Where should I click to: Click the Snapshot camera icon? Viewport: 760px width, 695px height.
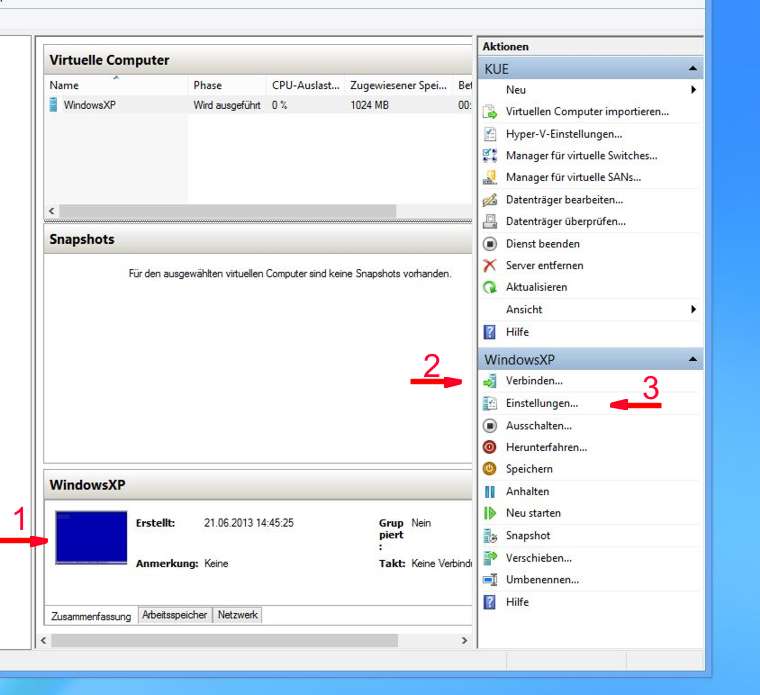click(490, 536)
